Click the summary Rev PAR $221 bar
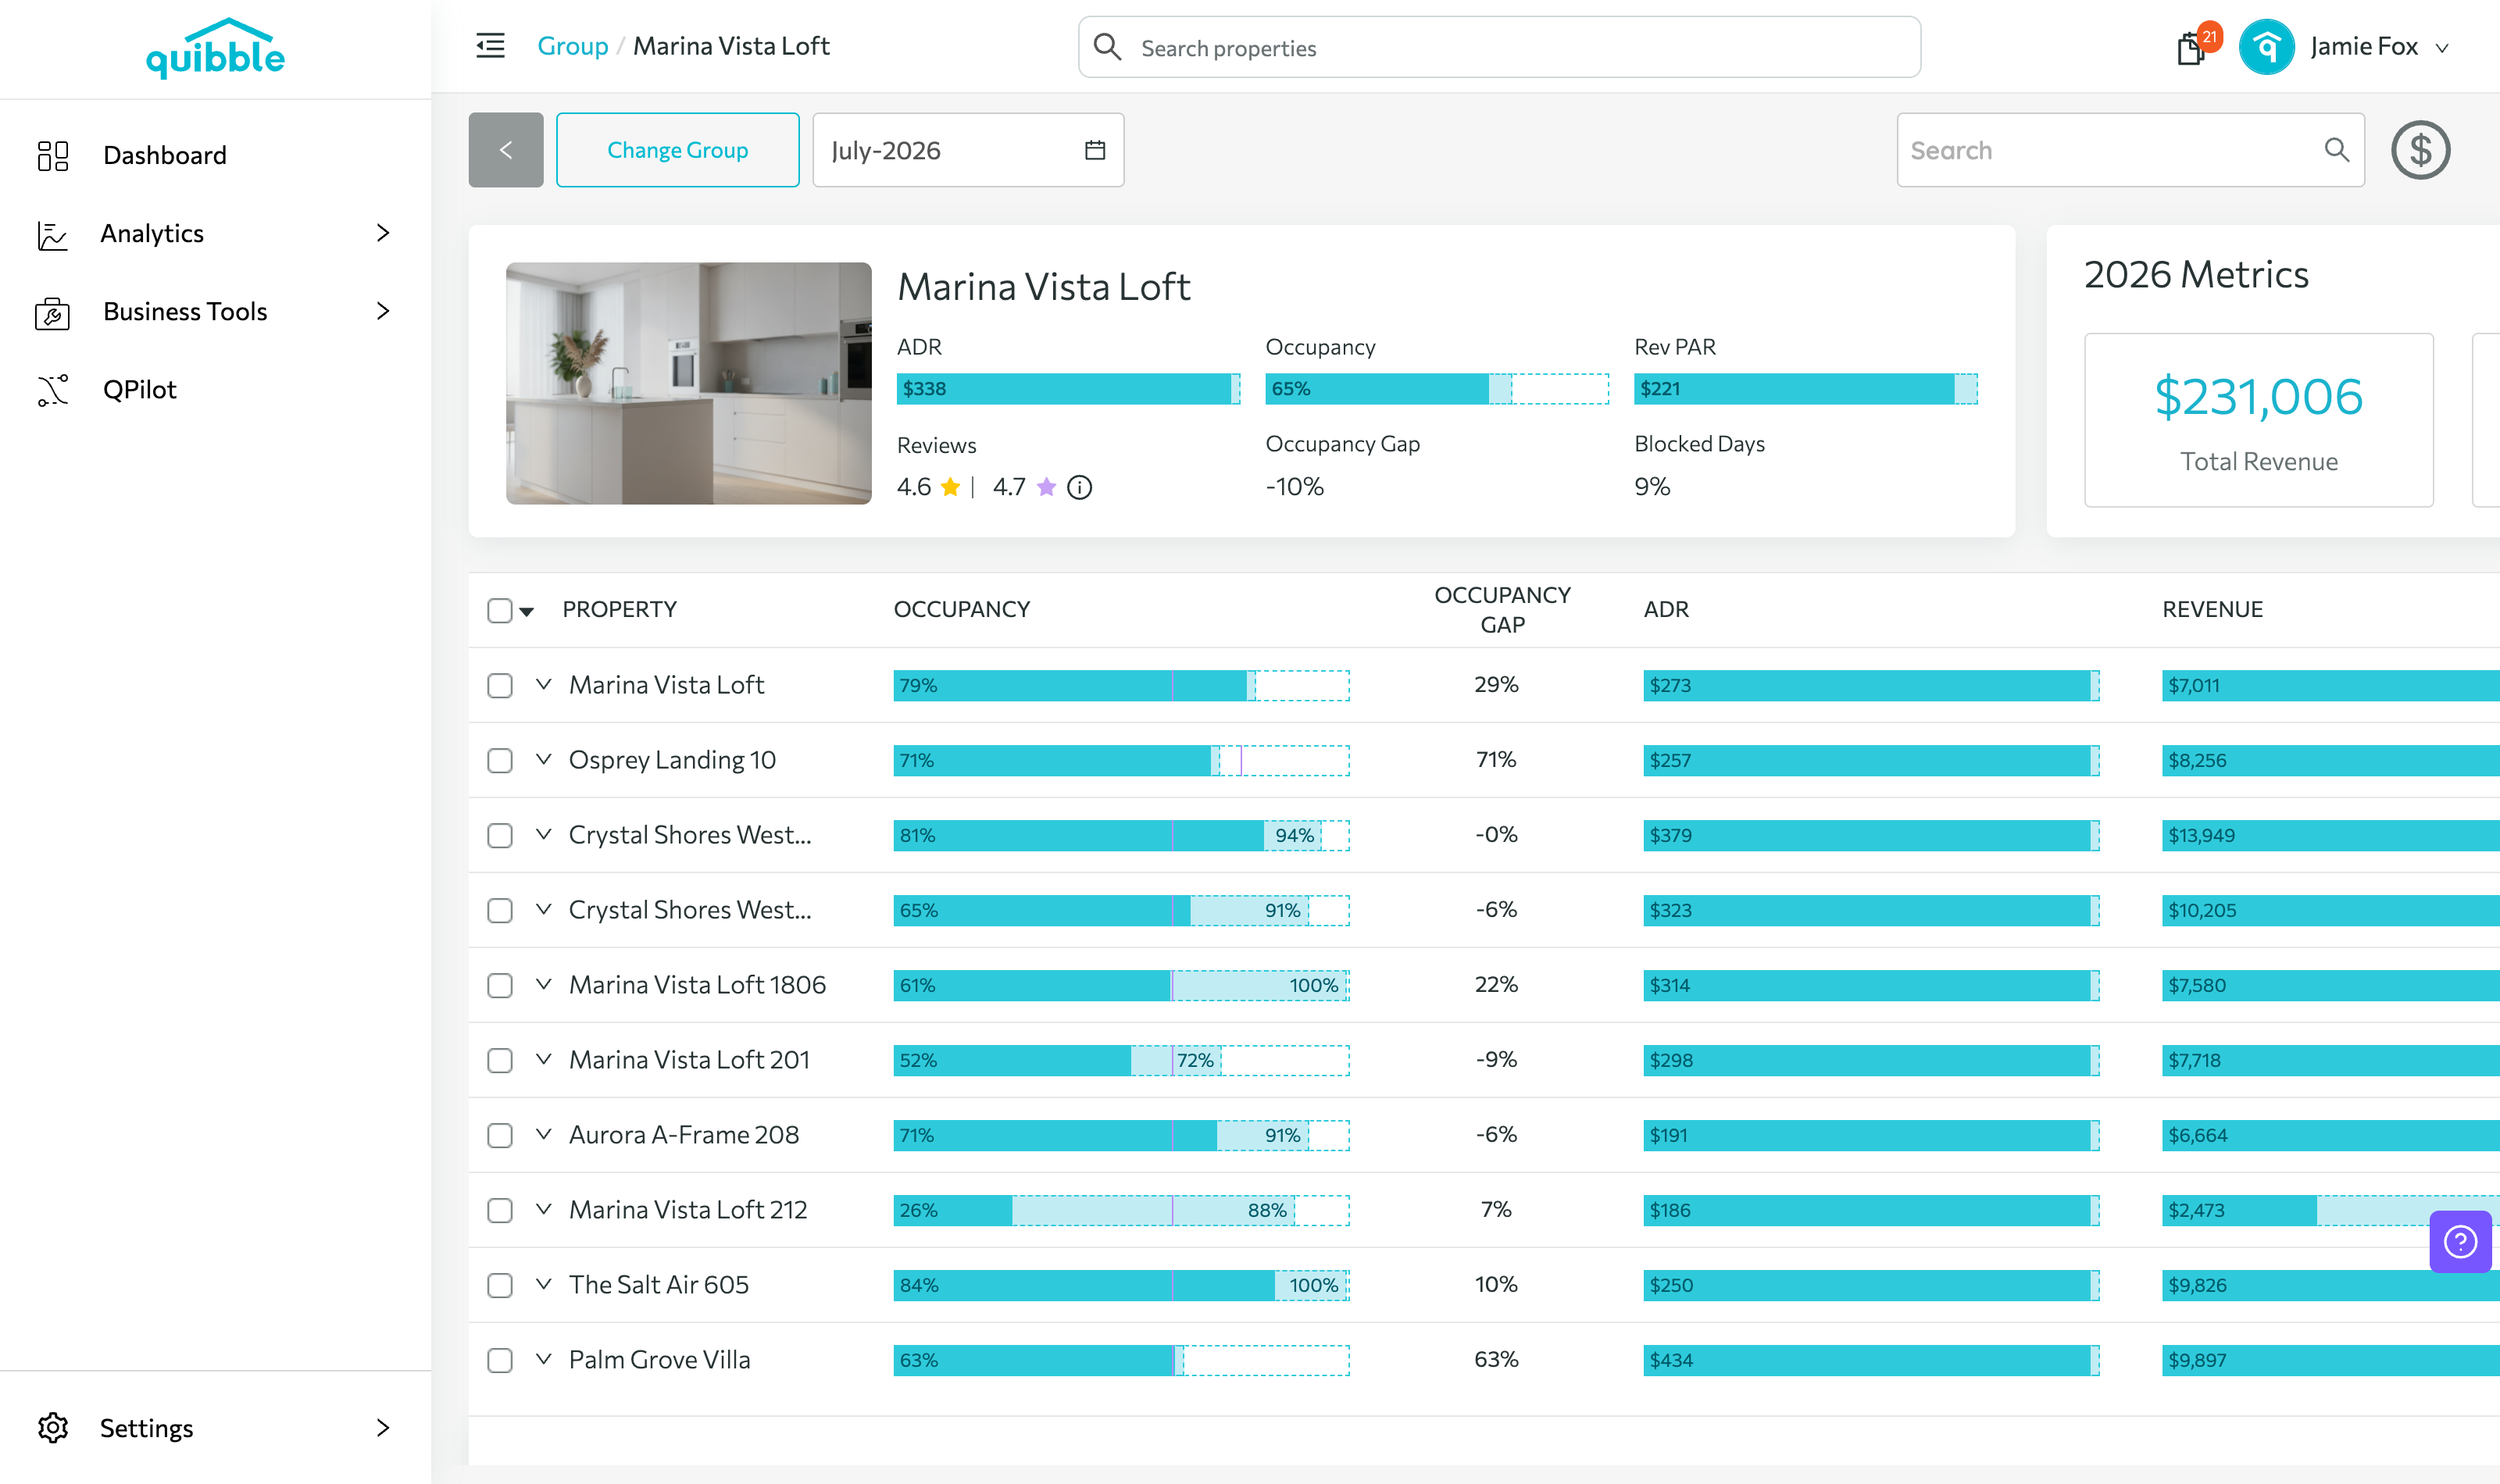The image size is (2500, 1484). [x=1806, y=389]
